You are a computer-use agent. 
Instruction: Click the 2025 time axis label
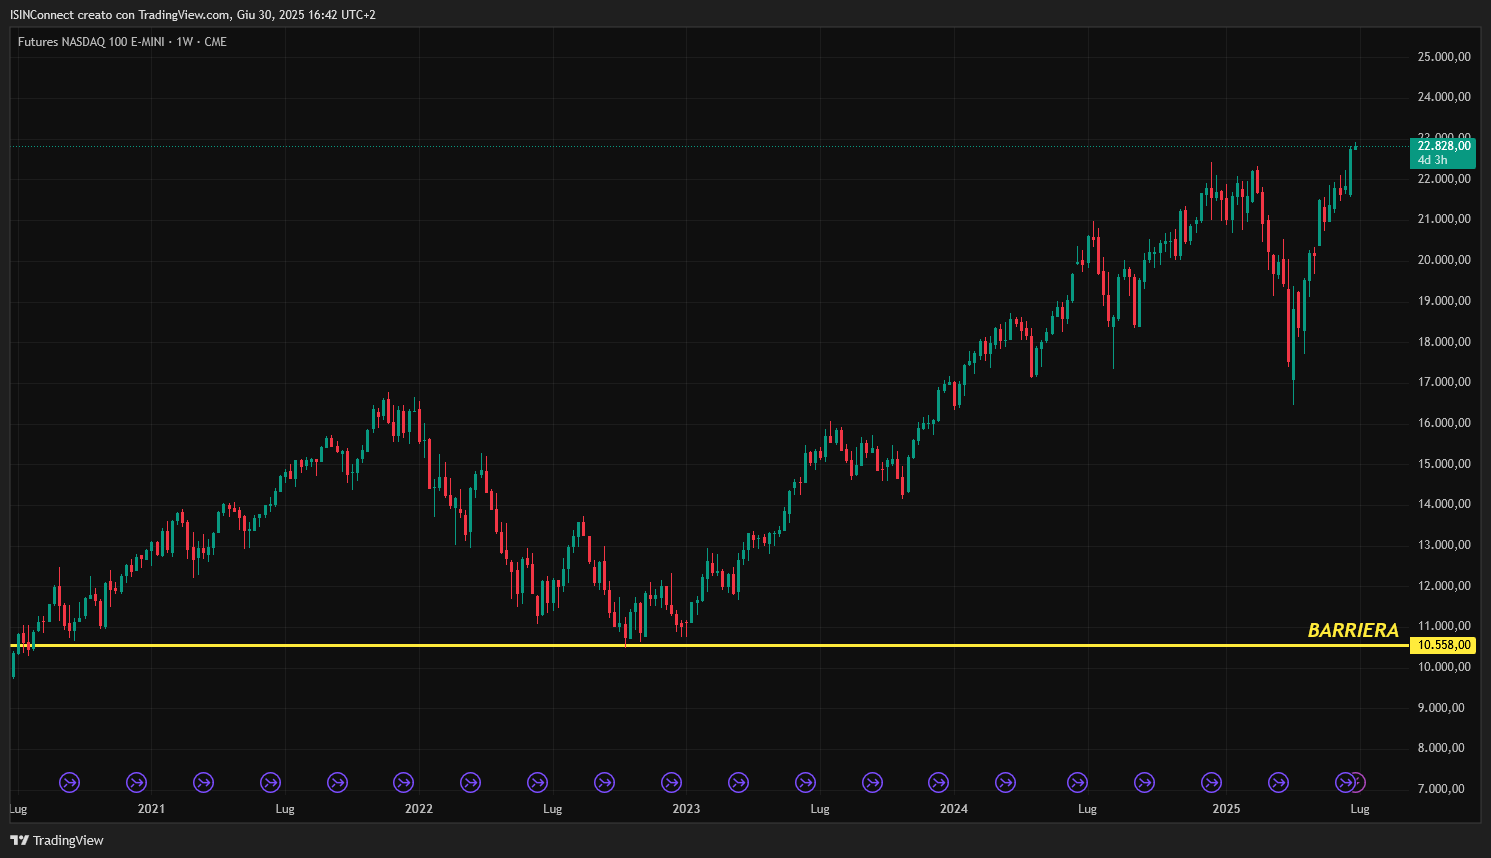(x=1226, y=809)
